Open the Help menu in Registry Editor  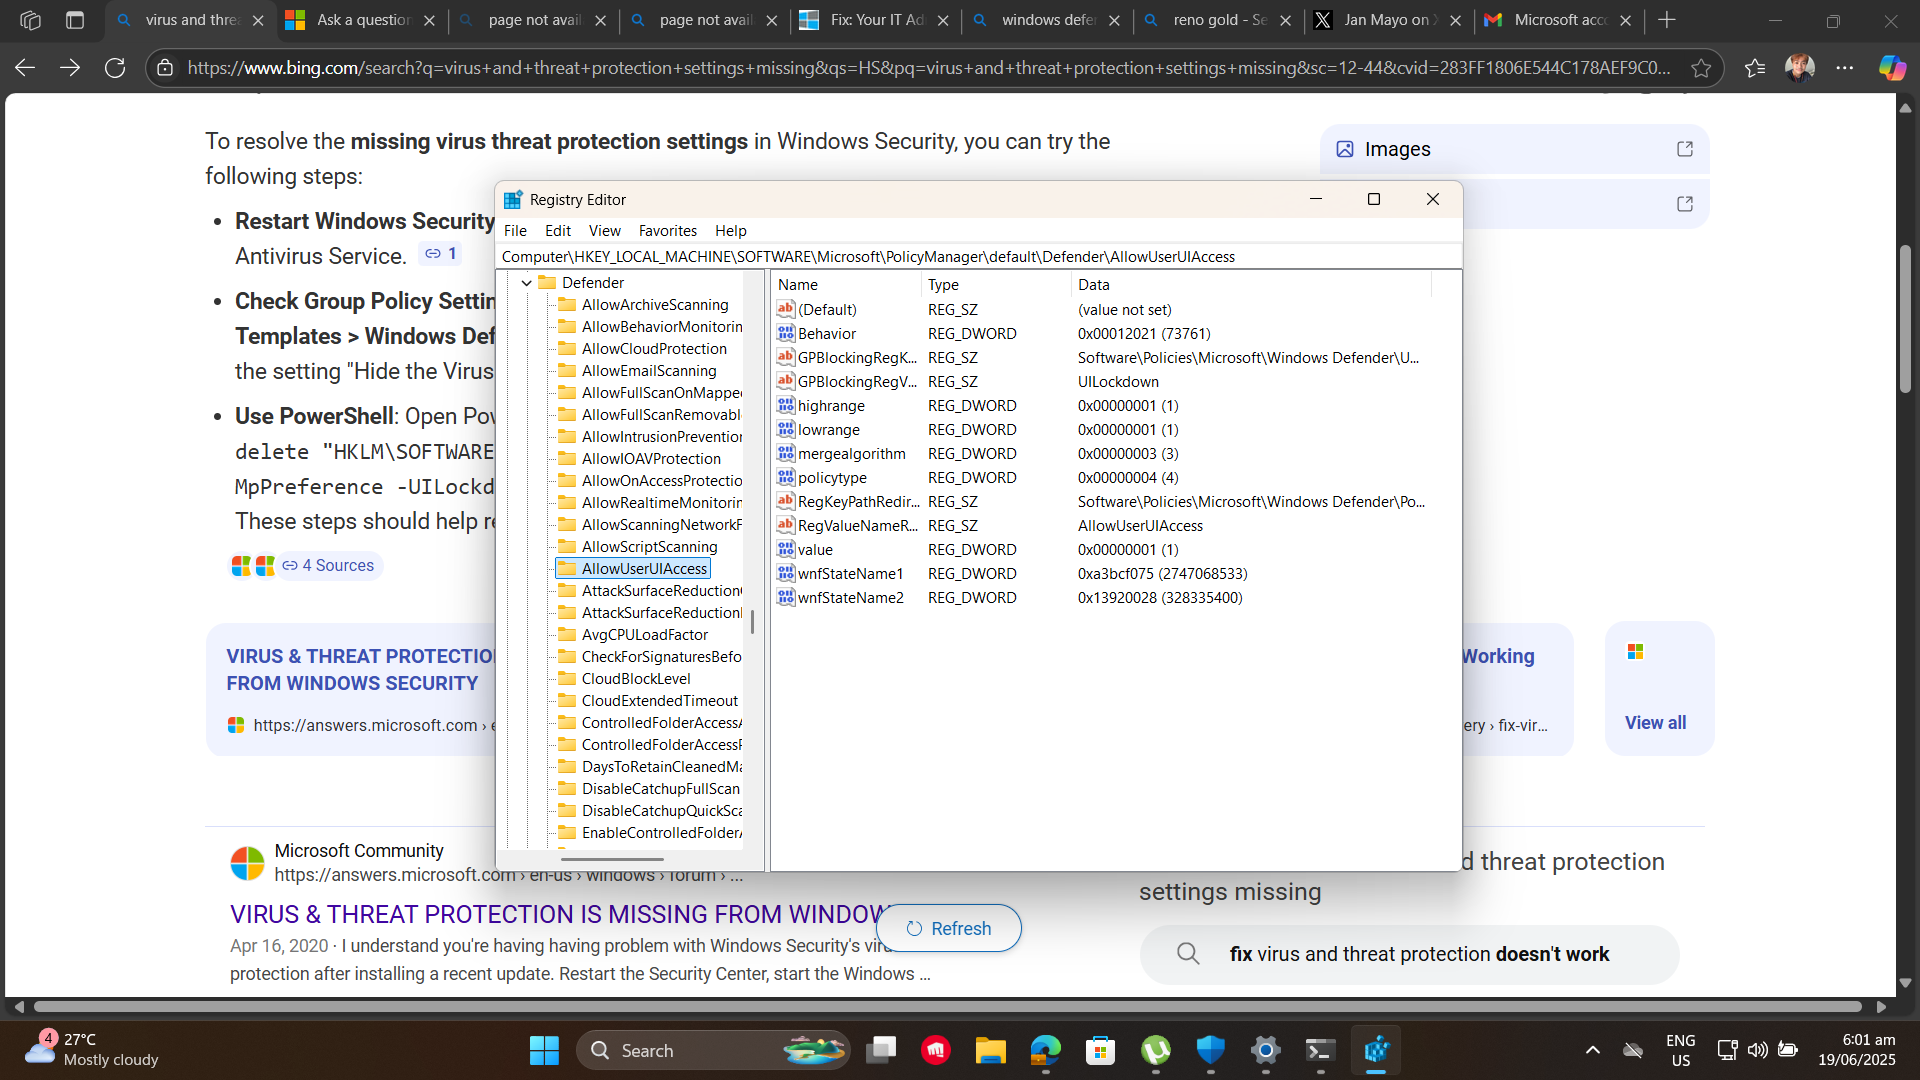click(x=731, y=231)
